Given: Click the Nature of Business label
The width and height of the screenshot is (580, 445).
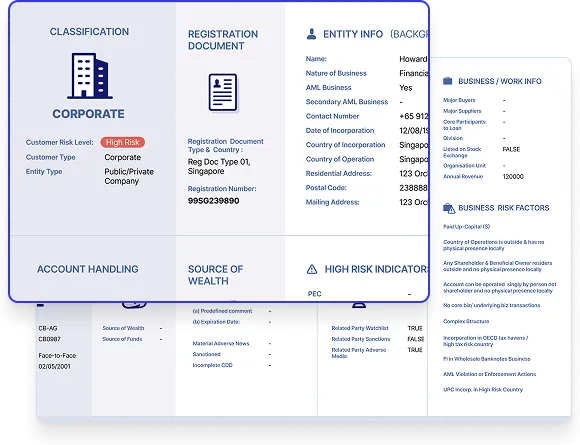Looking at the screenshot, I should pyautogui.click(x=336, y=73).
